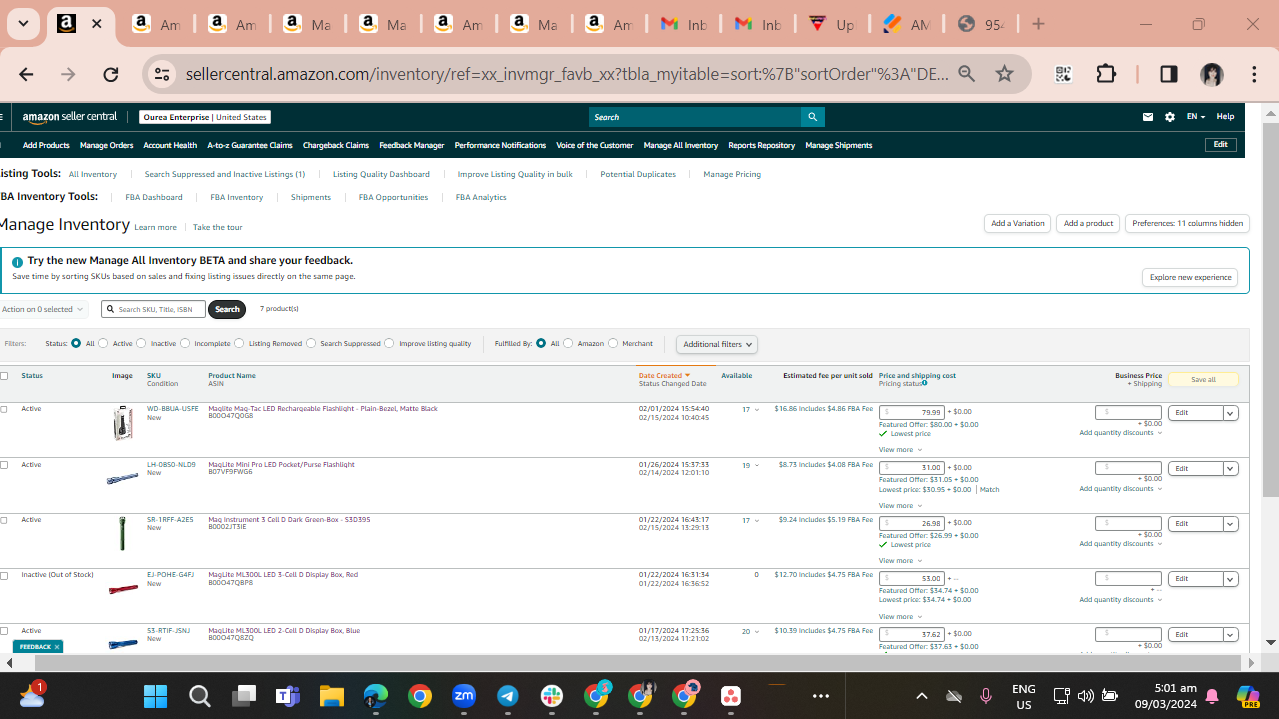This screenshot has width=1279, height=719.
Task: Open the browser side panel icon
Action: pyautogui.click(x=1168, y=74)
